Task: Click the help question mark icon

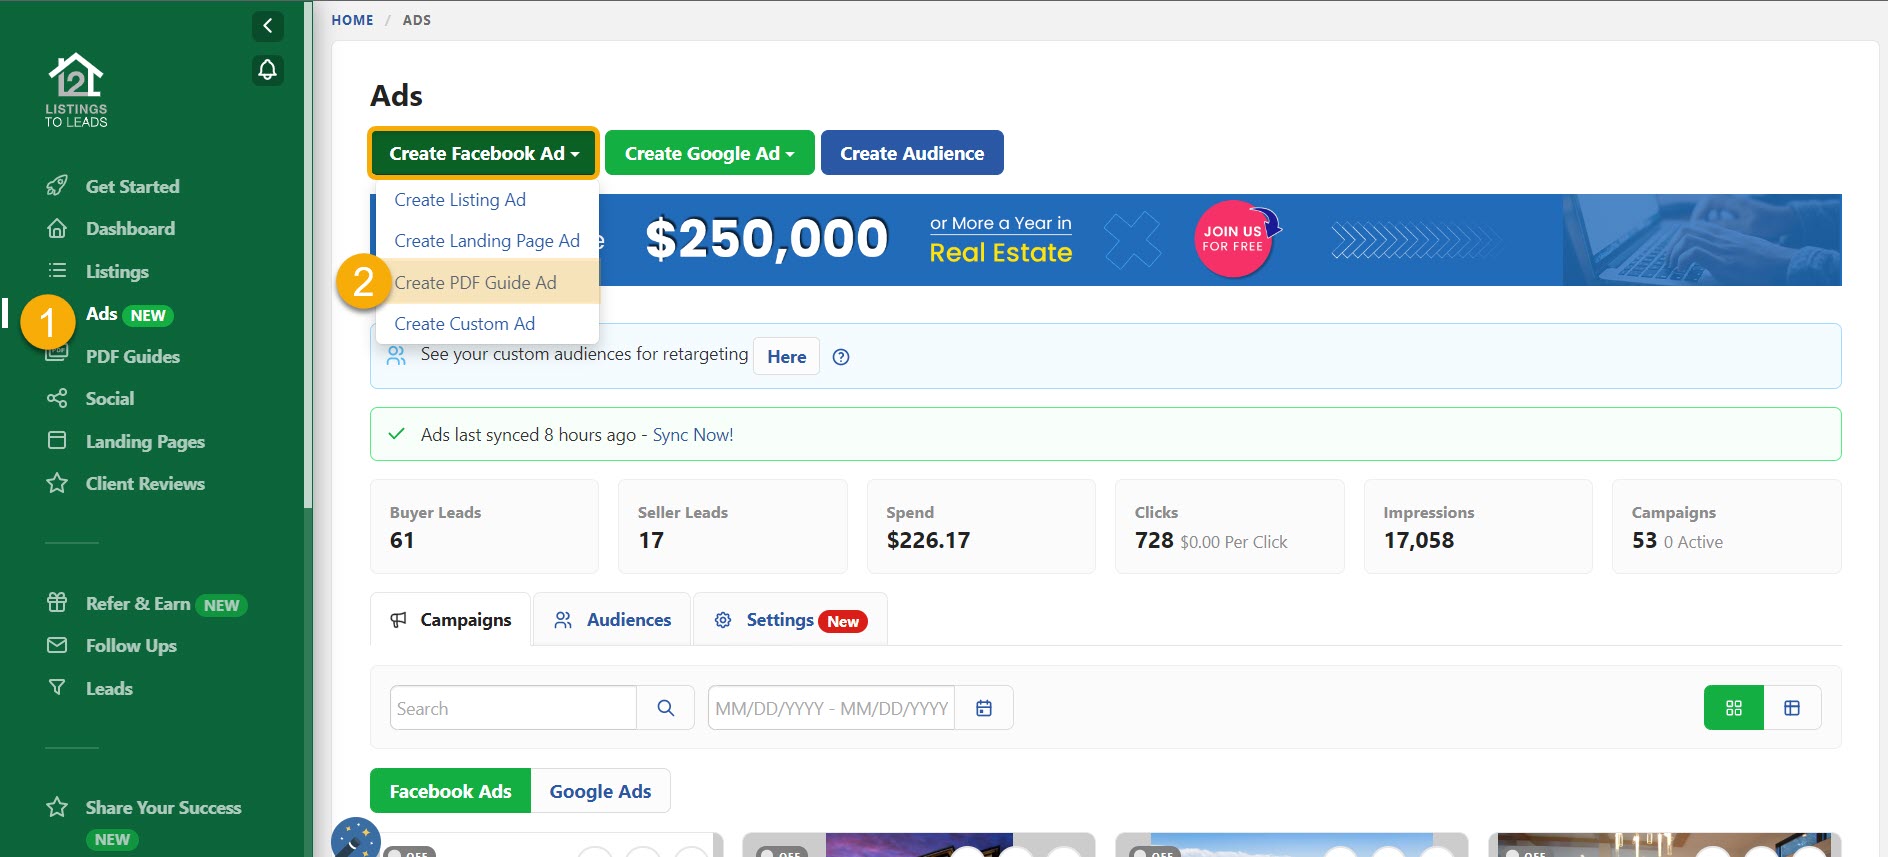Action: 841,357
